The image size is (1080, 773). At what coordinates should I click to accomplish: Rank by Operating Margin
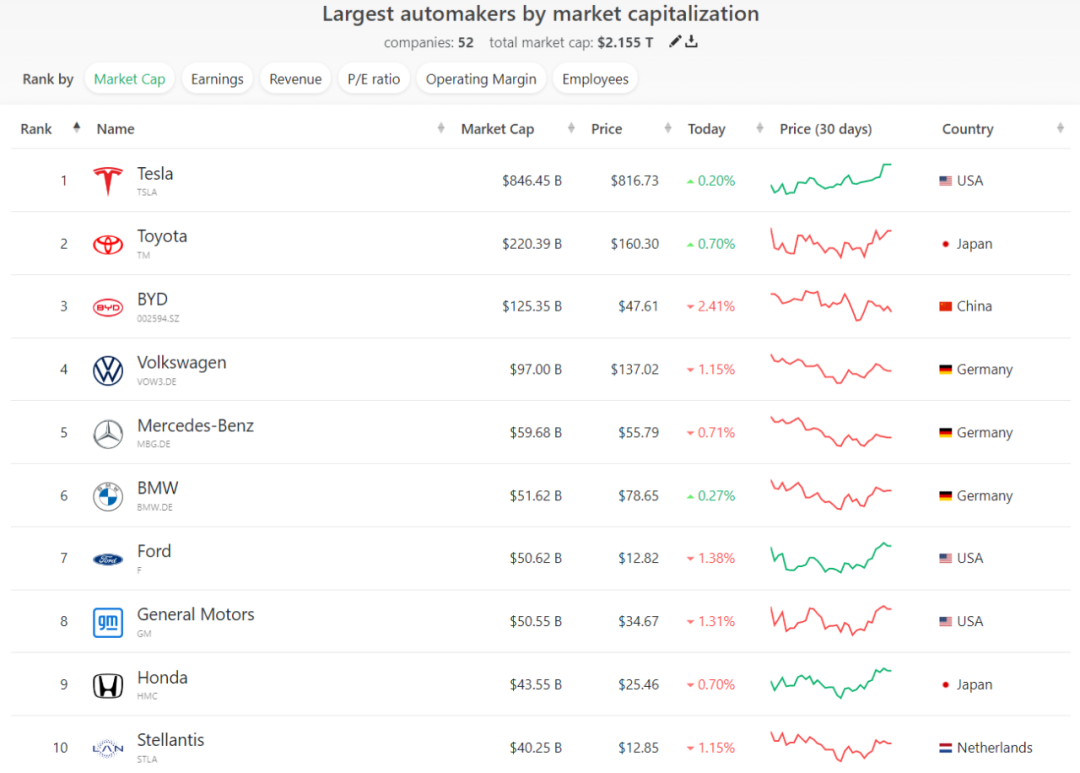[481, 79]
